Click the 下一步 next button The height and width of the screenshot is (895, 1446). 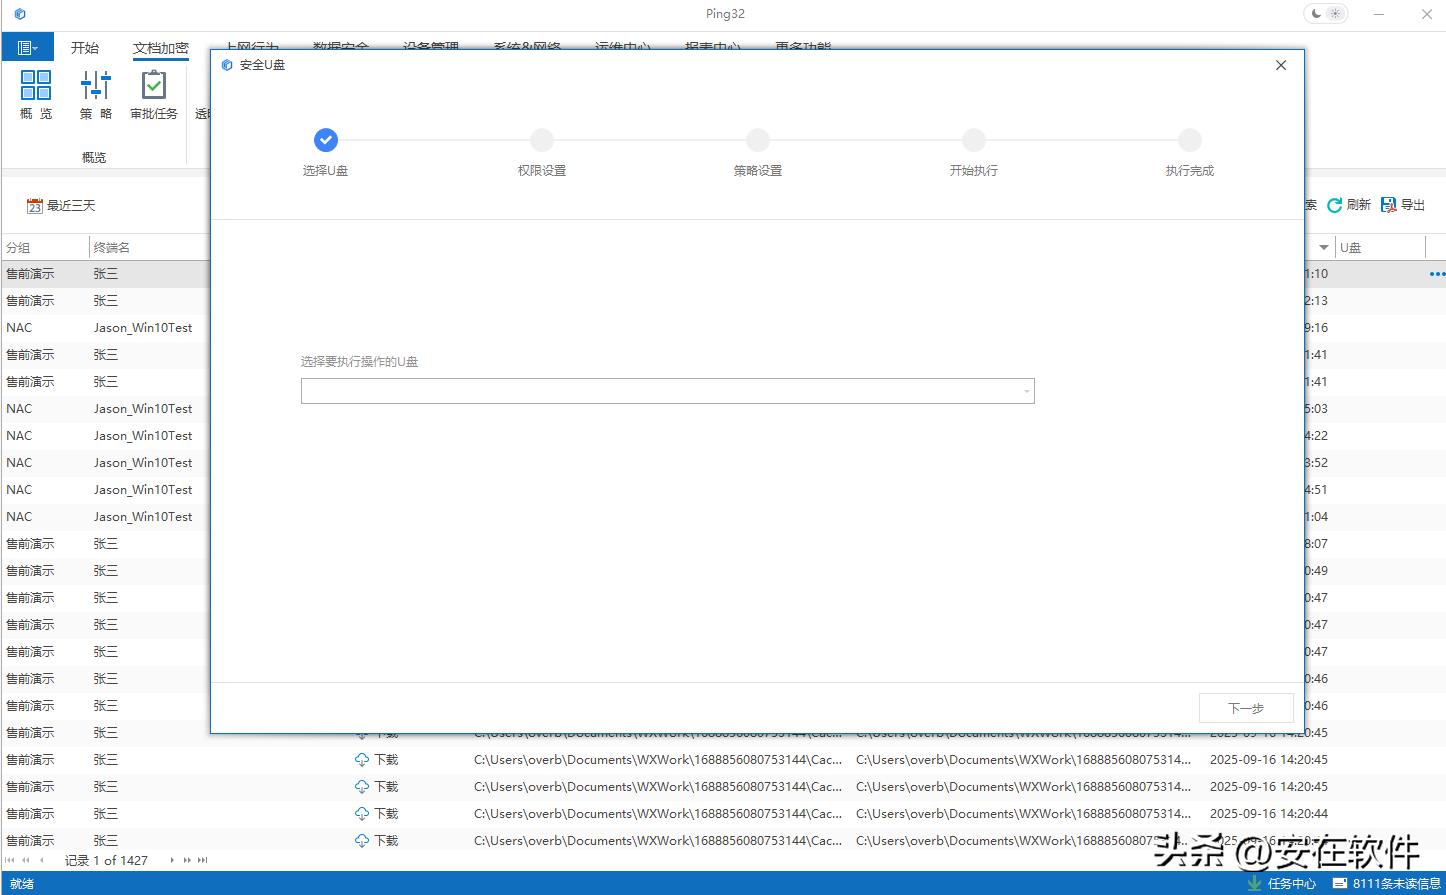pyautogui.click(x=1246, y=708)
